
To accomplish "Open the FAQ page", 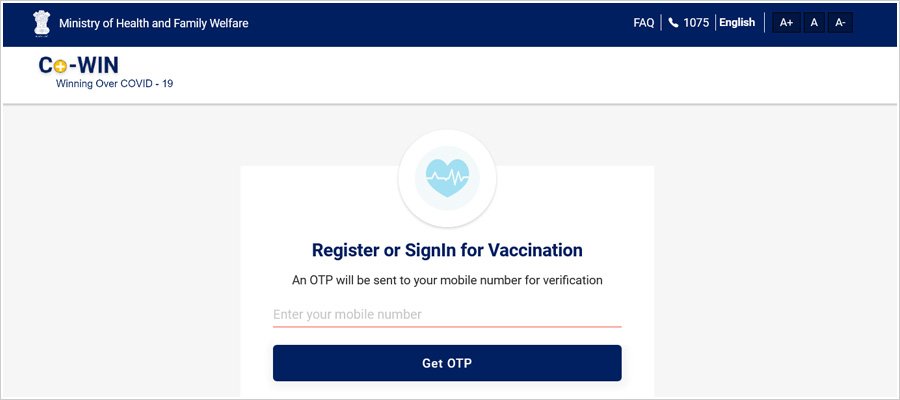I will click(x=643, y=23).
